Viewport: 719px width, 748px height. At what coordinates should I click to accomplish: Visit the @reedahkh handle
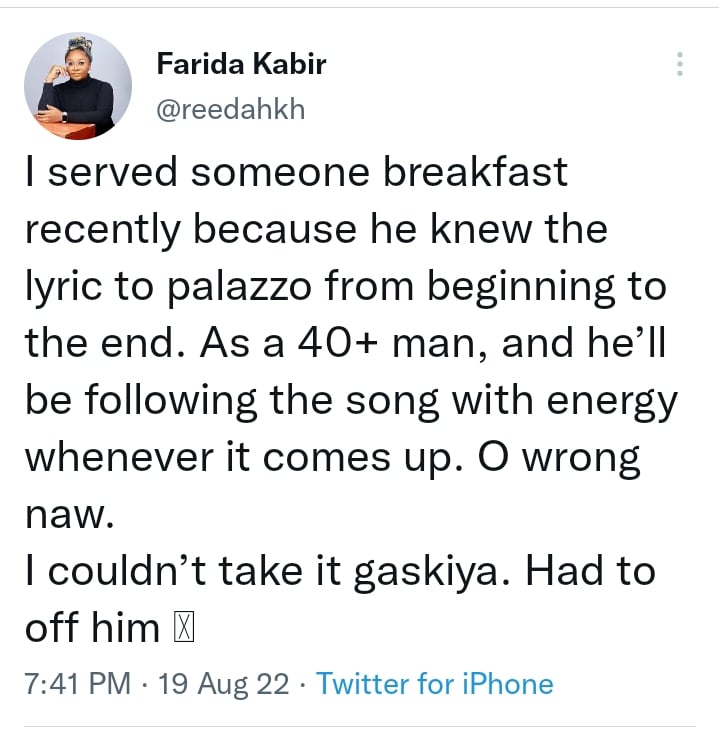230,108
